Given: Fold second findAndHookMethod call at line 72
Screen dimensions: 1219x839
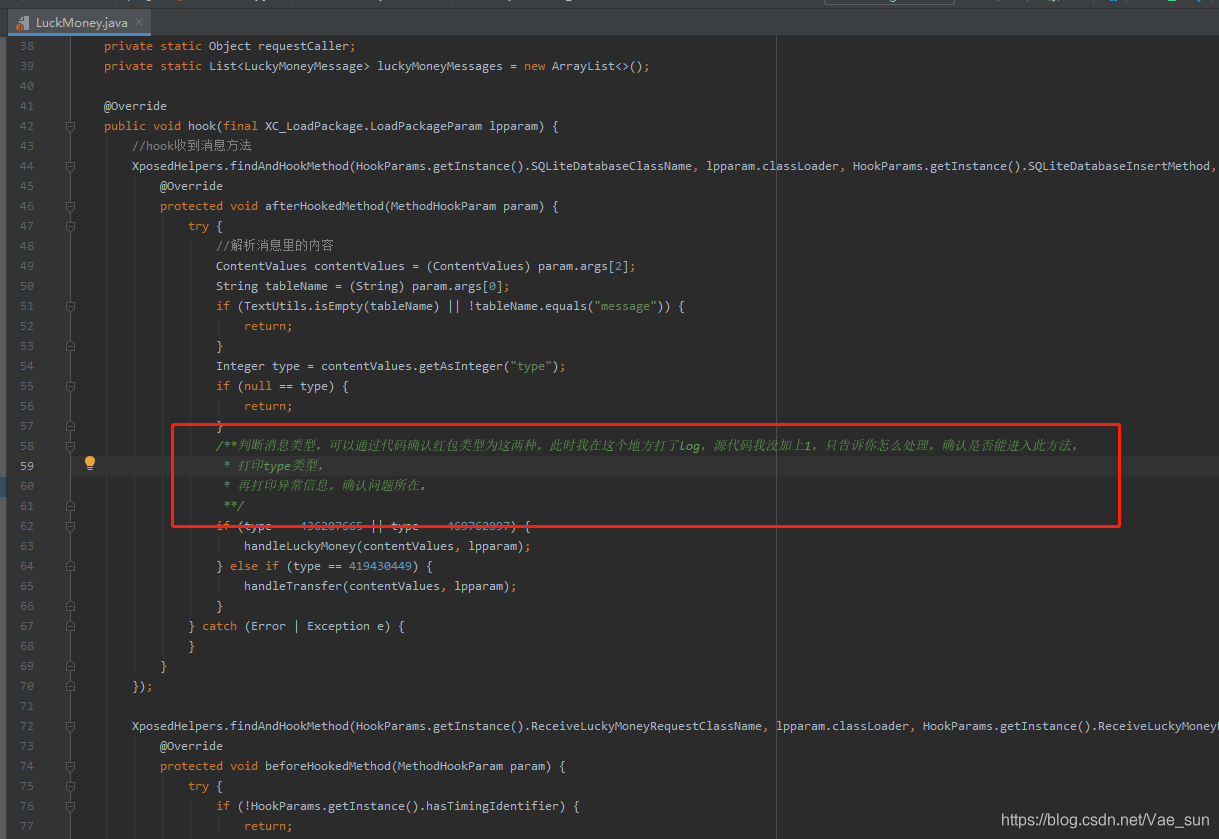Looking at the screenshot, I should click(x=70, y=726).
